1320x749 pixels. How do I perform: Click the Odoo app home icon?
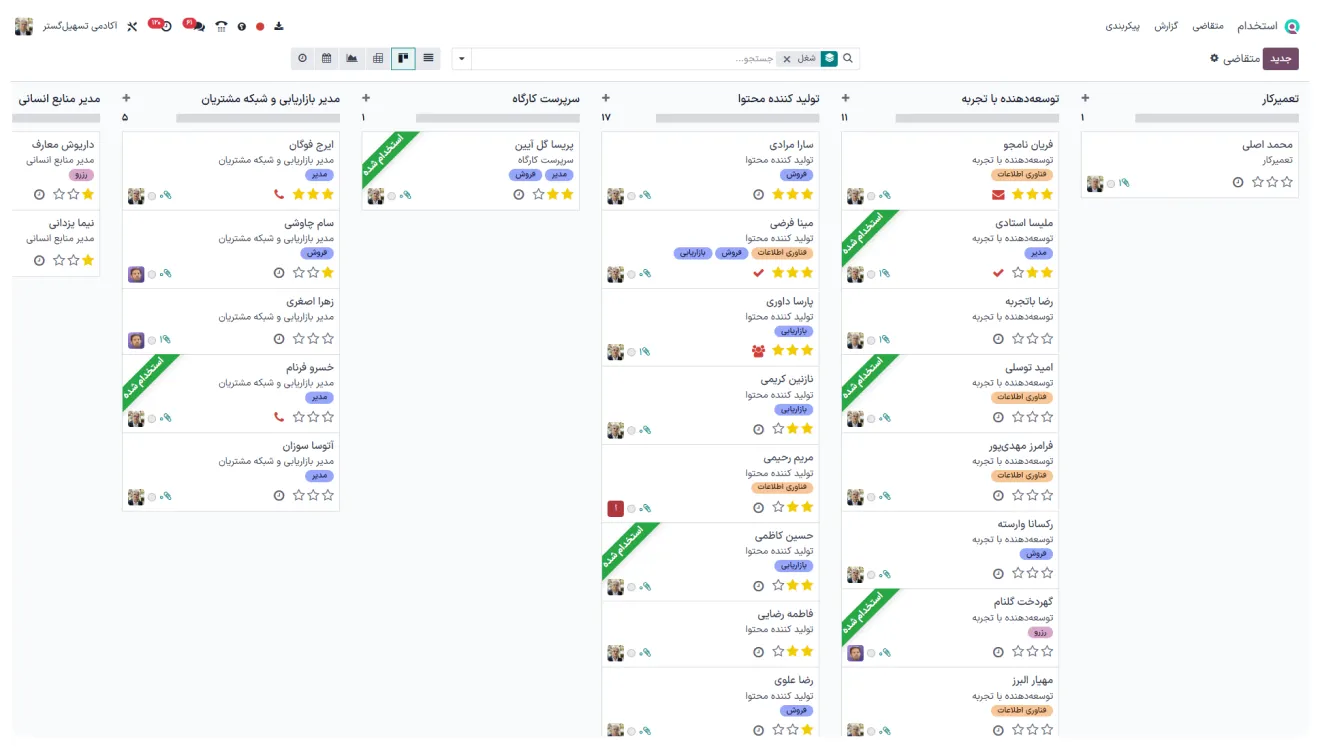point(1292,26)
